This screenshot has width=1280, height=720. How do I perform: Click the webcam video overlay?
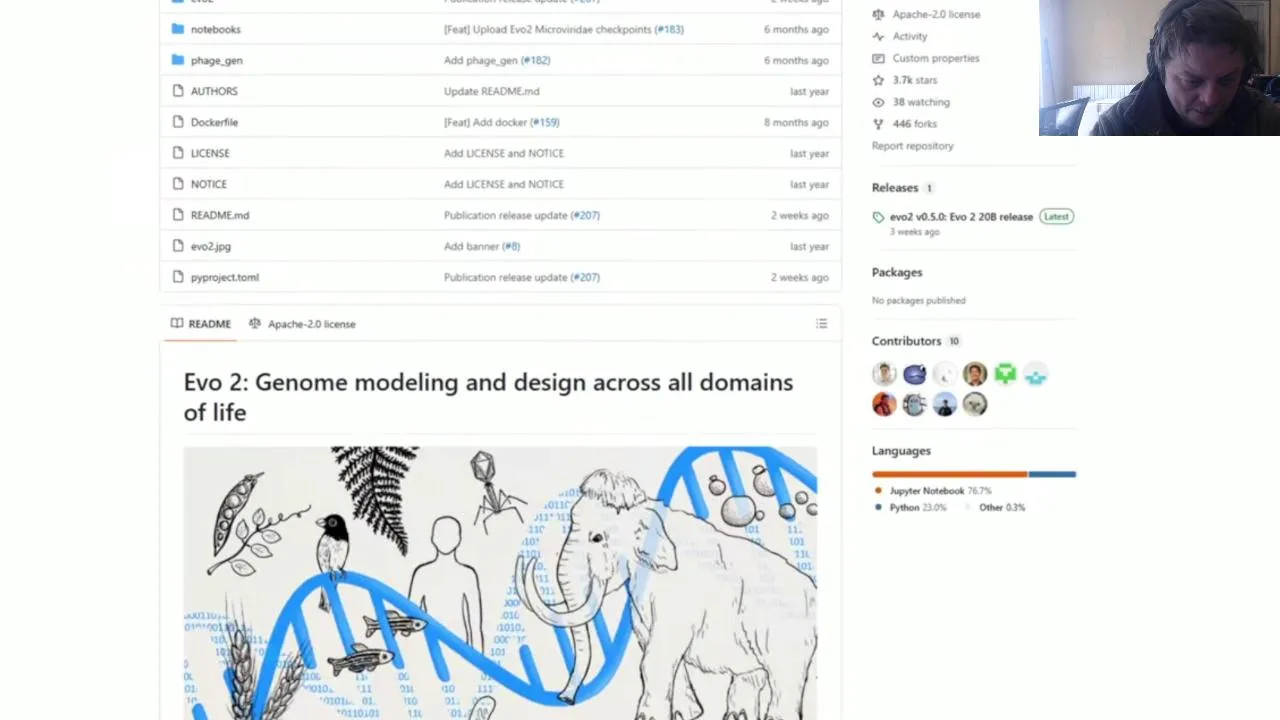click(x=1159, y=67)
